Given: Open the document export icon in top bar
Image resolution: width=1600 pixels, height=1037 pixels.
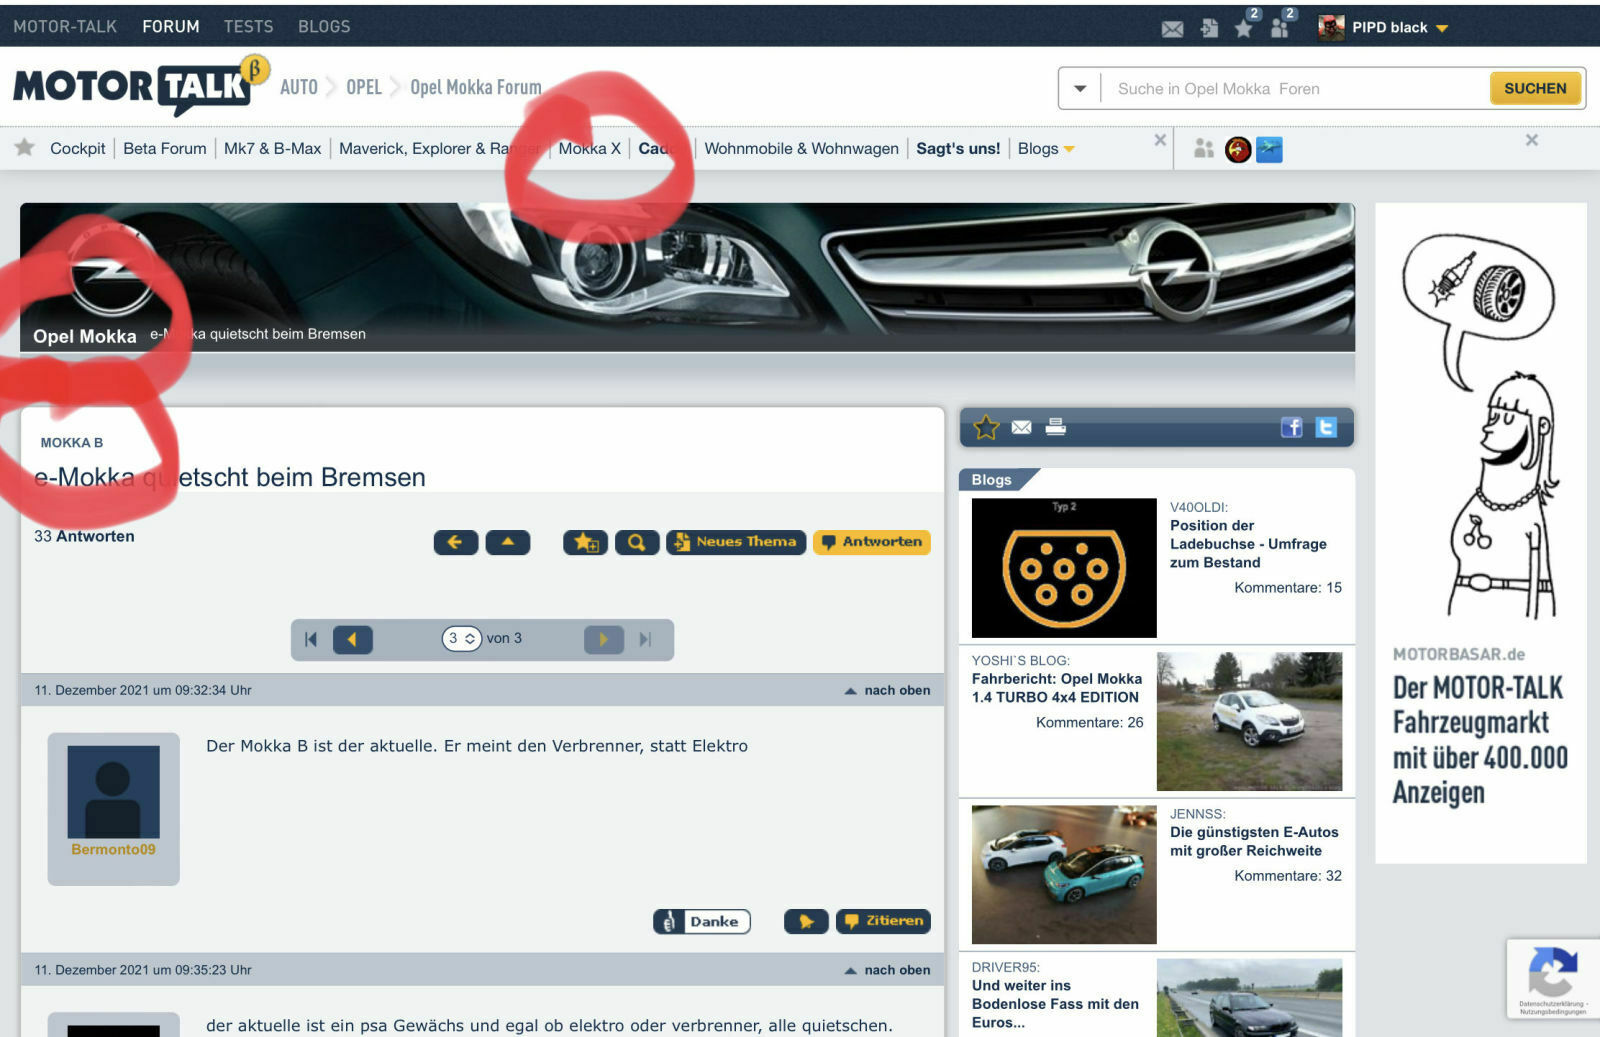Looking at the screenshot, I should click(1209, 28).
